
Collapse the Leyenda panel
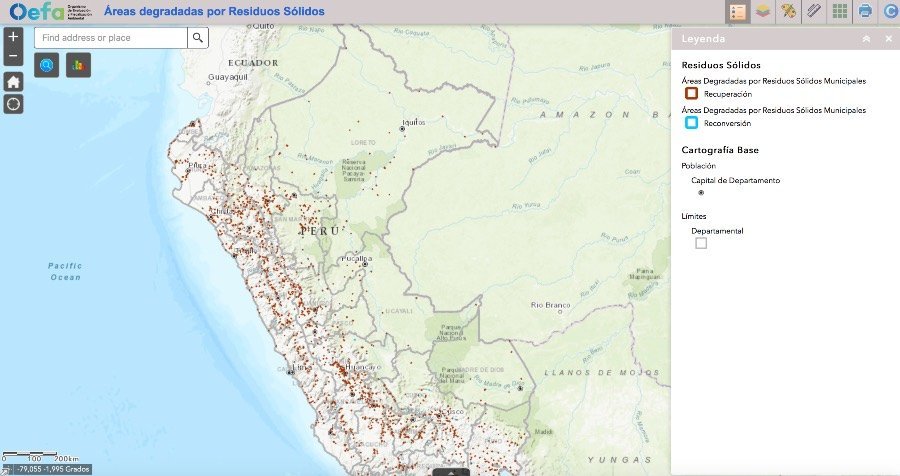[x=867, y=39]
